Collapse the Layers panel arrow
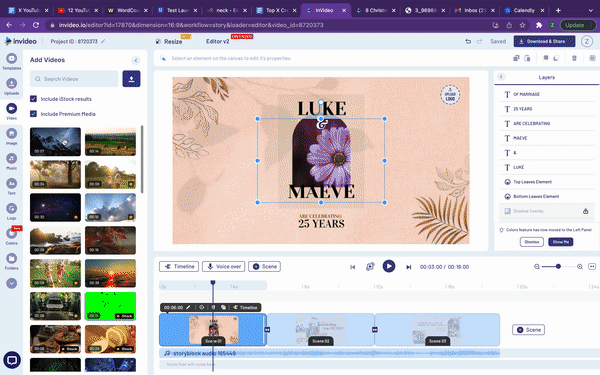600x375 pixels. (501, 77)
